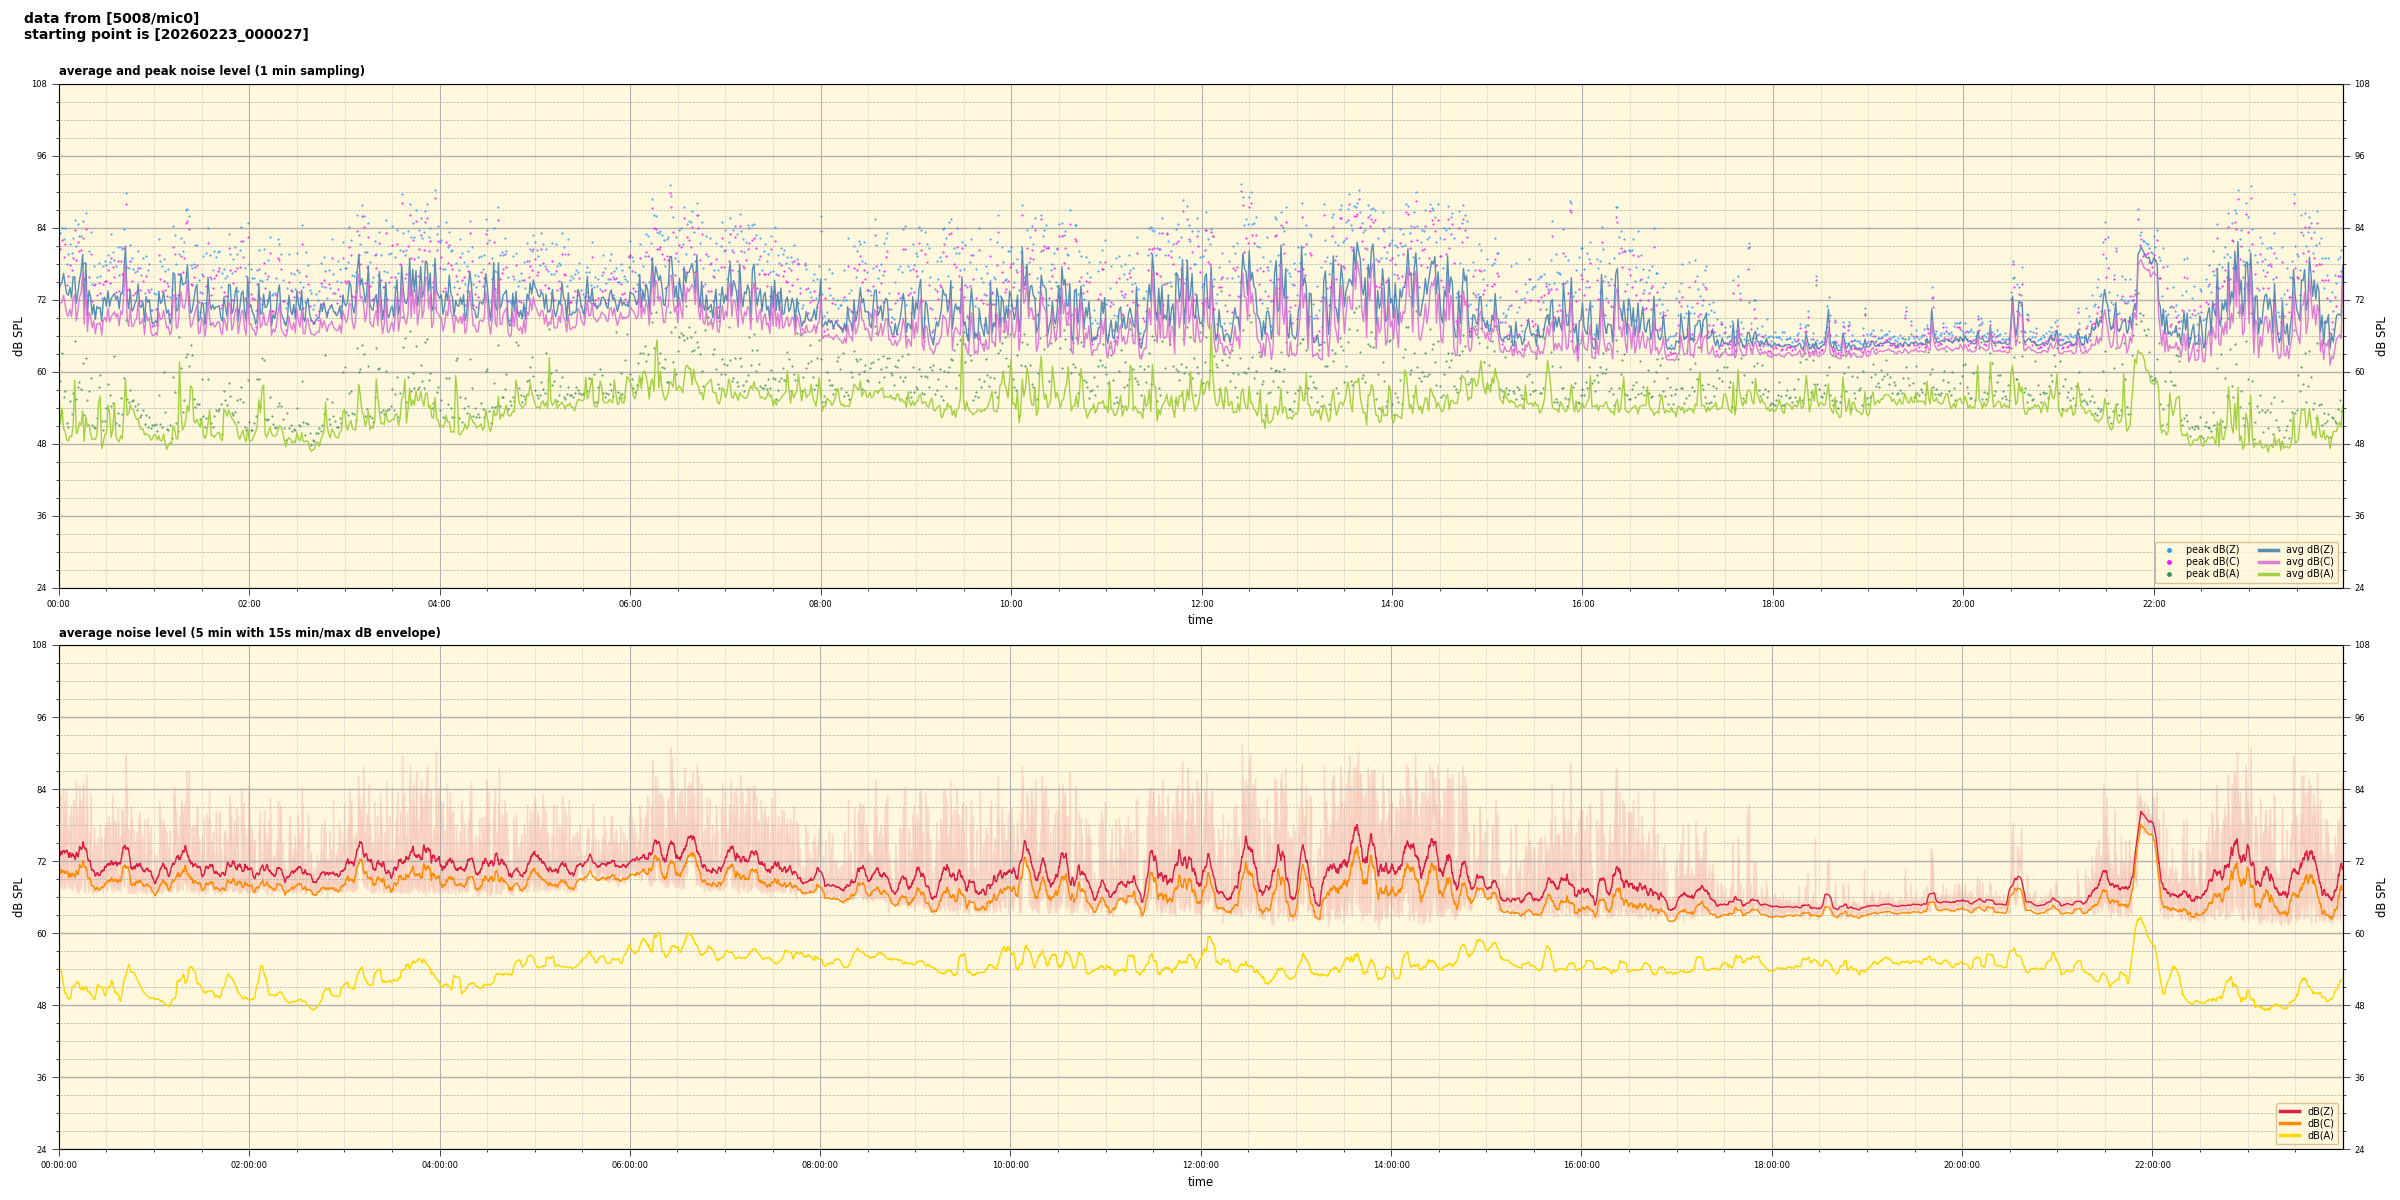
Task: Click the bottom chart 'time' axis label
Action: 1200,1182
